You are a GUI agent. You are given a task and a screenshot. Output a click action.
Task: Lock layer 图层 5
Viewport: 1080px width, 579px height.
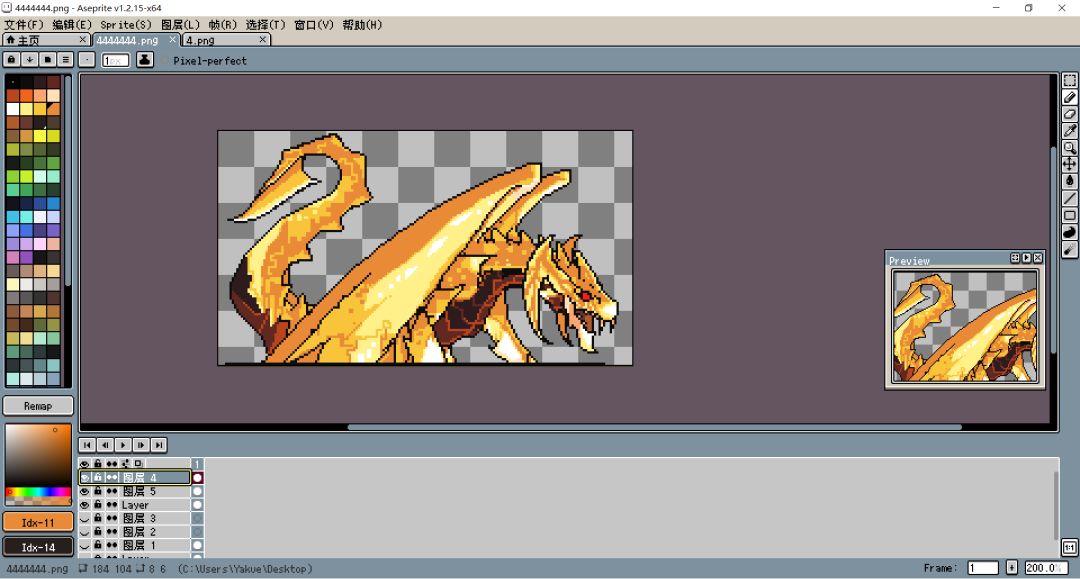click(x=98, y=491)
